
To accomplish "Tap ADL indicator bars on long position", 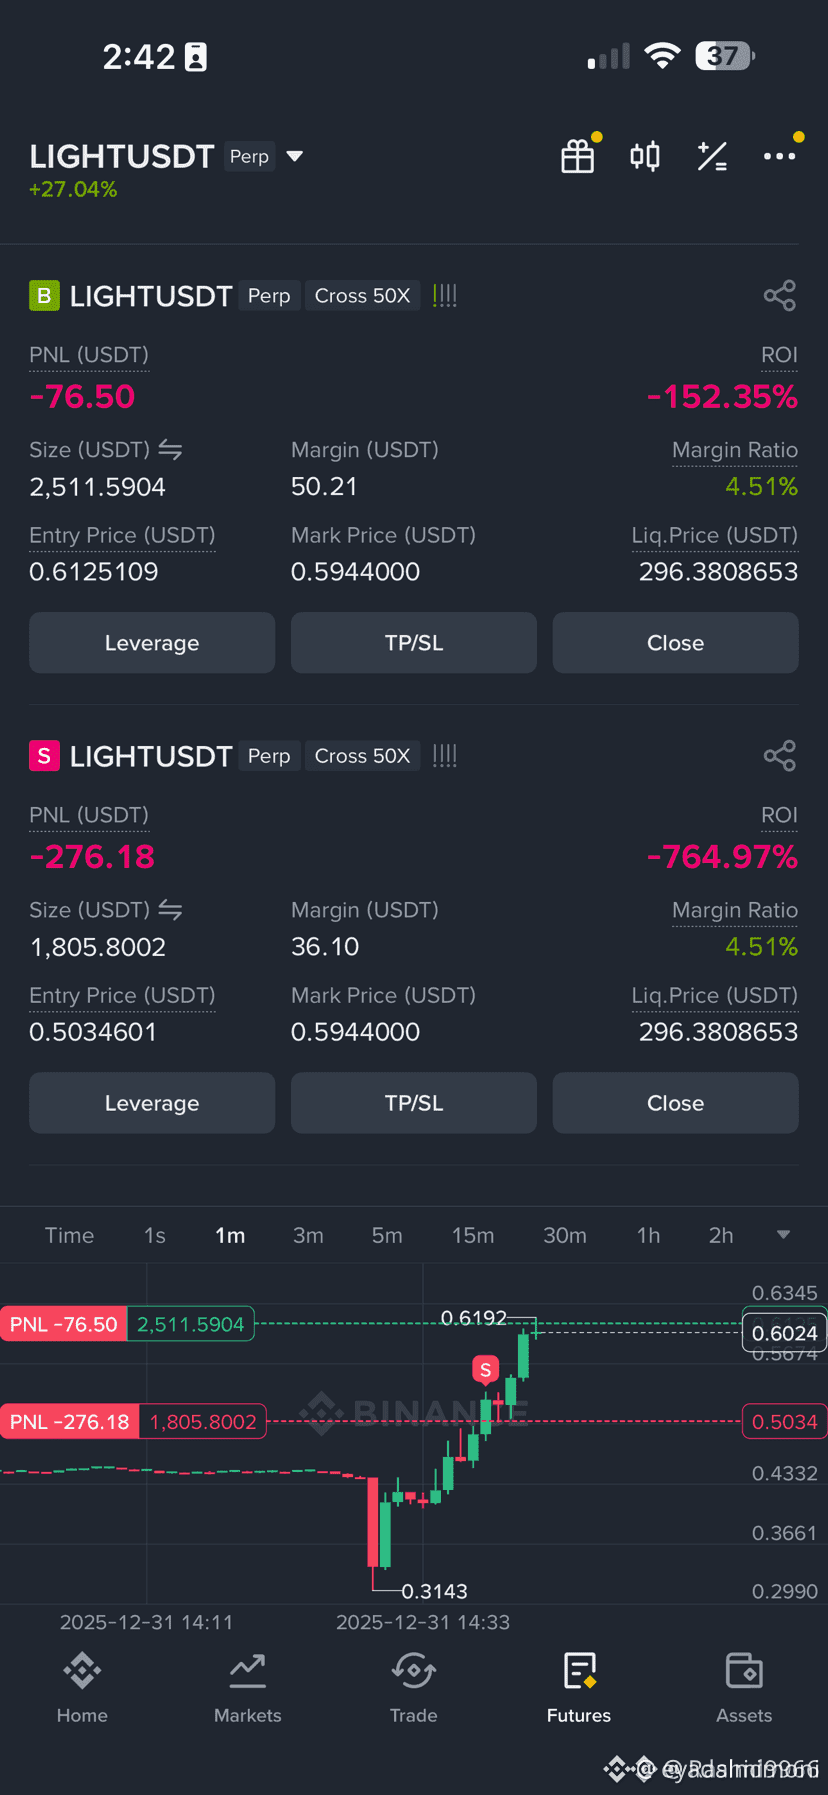I will 445,296.
